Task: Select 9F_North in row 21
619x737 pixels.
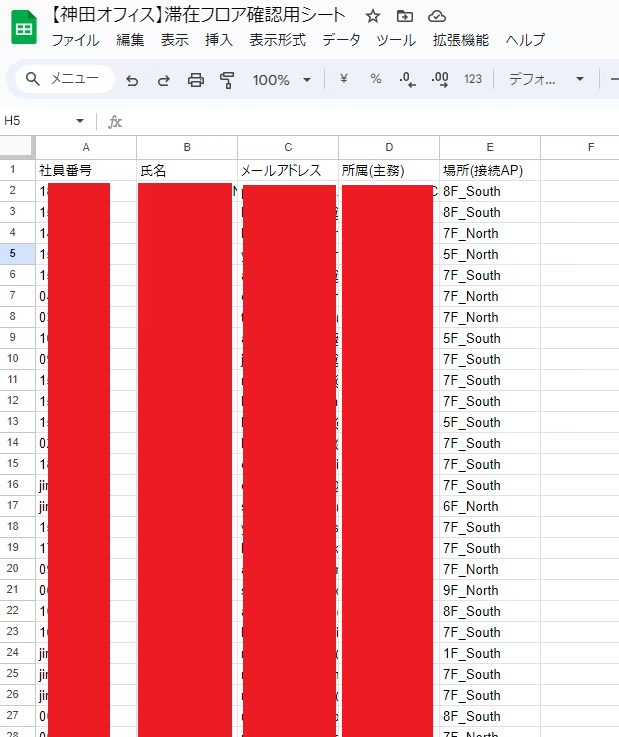Action: [490, 590]
